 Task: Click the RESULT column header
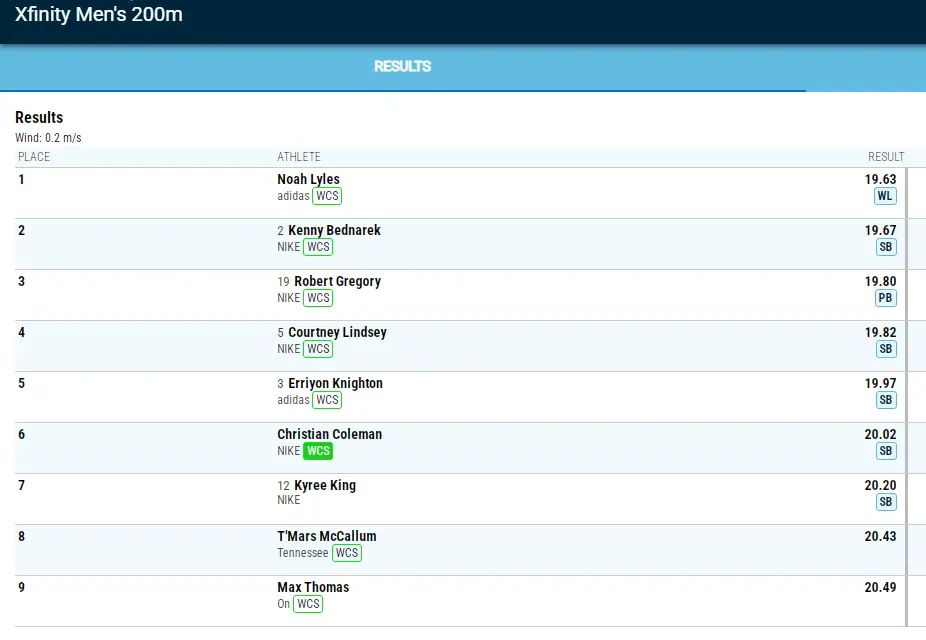[x=885, y=157]
